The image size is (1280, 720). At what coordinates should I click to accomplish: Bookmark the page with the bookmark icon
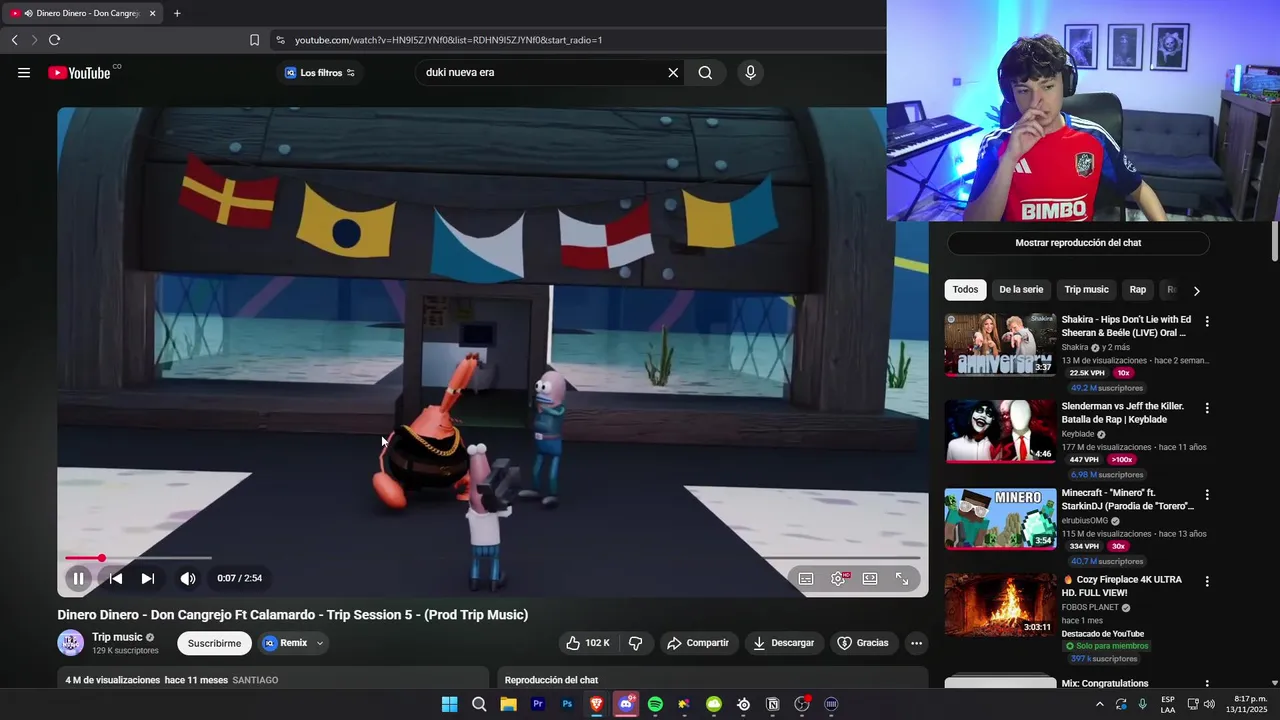tap(254, 40)
